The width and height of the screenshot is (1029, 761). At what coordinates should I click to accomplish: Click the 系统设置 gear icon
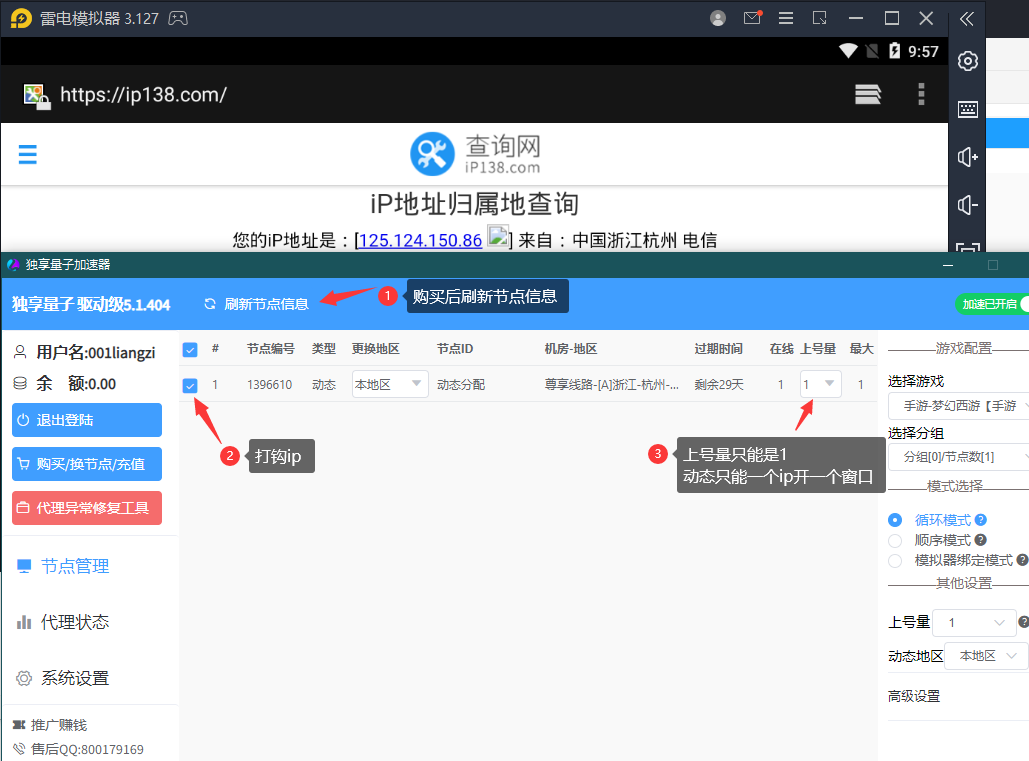click(x=24, y=678)
